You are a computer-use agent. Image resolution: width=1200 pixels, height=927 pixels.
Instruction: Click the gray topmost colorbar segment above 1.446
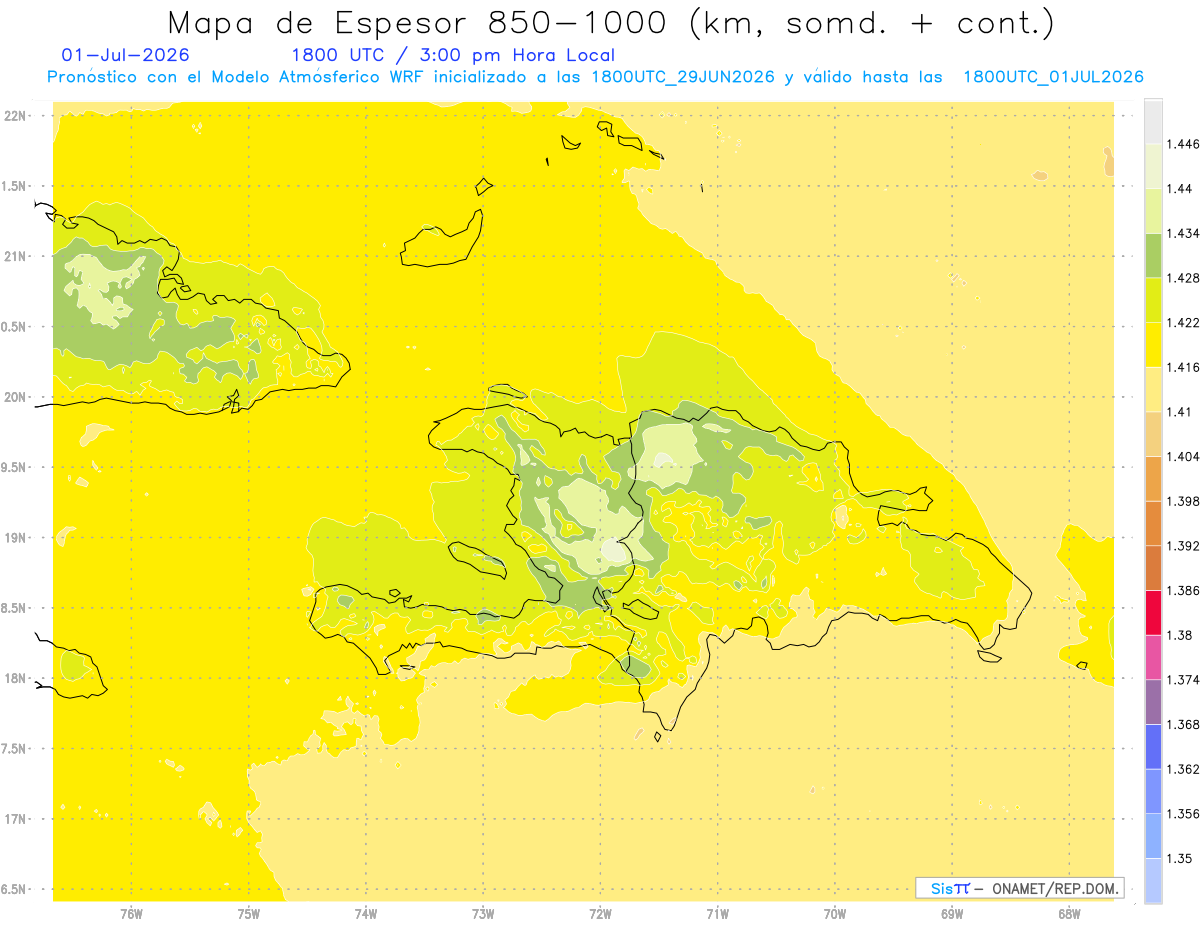click(1153, 122)
